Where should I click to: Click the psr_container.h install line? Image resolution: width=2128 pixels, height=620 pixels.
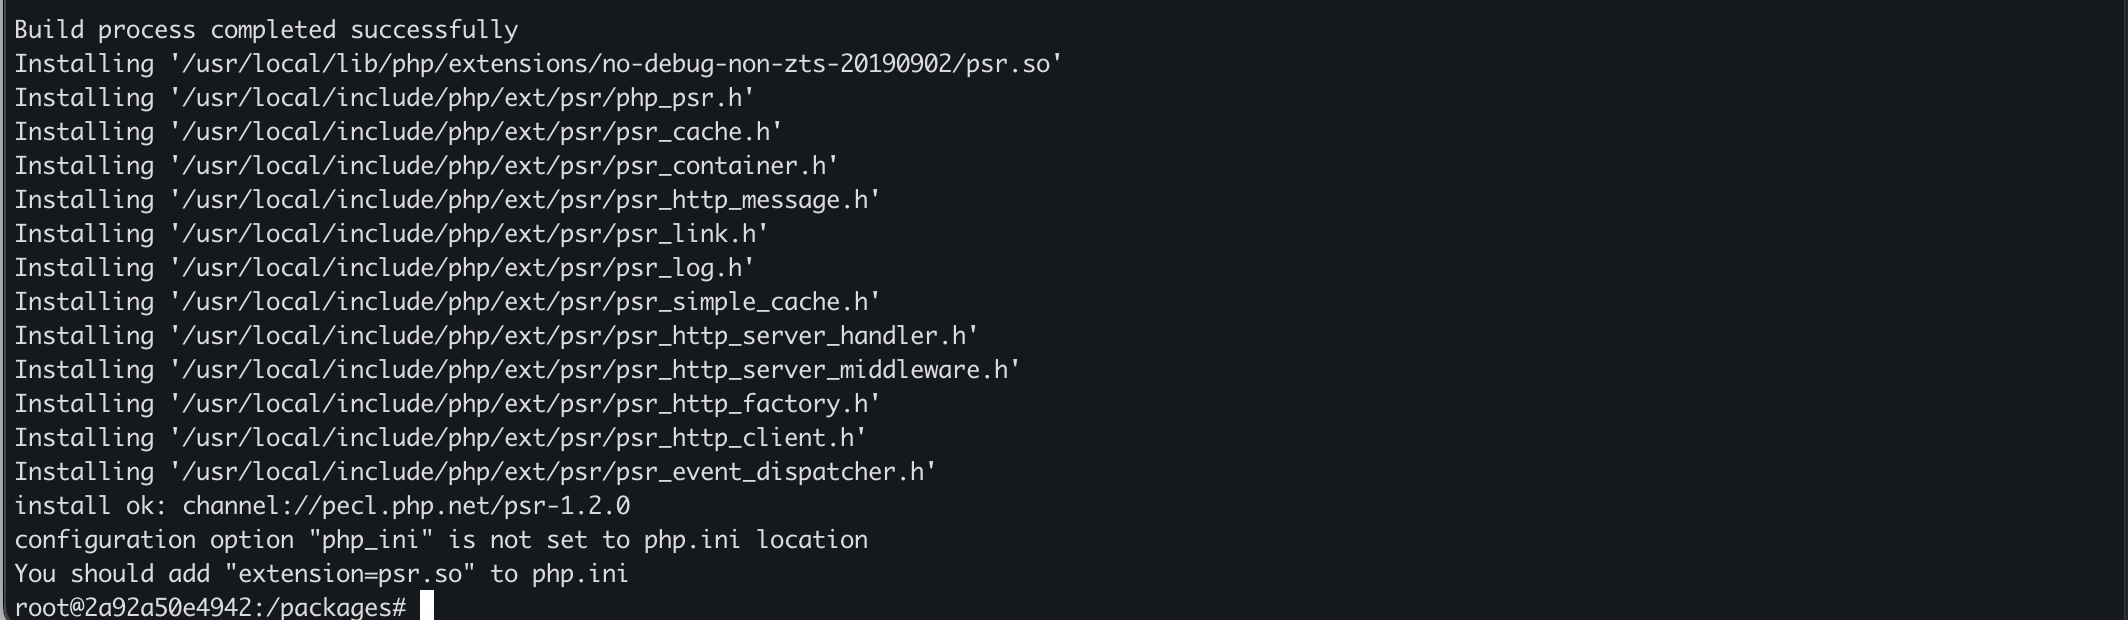tap(426, 166)
